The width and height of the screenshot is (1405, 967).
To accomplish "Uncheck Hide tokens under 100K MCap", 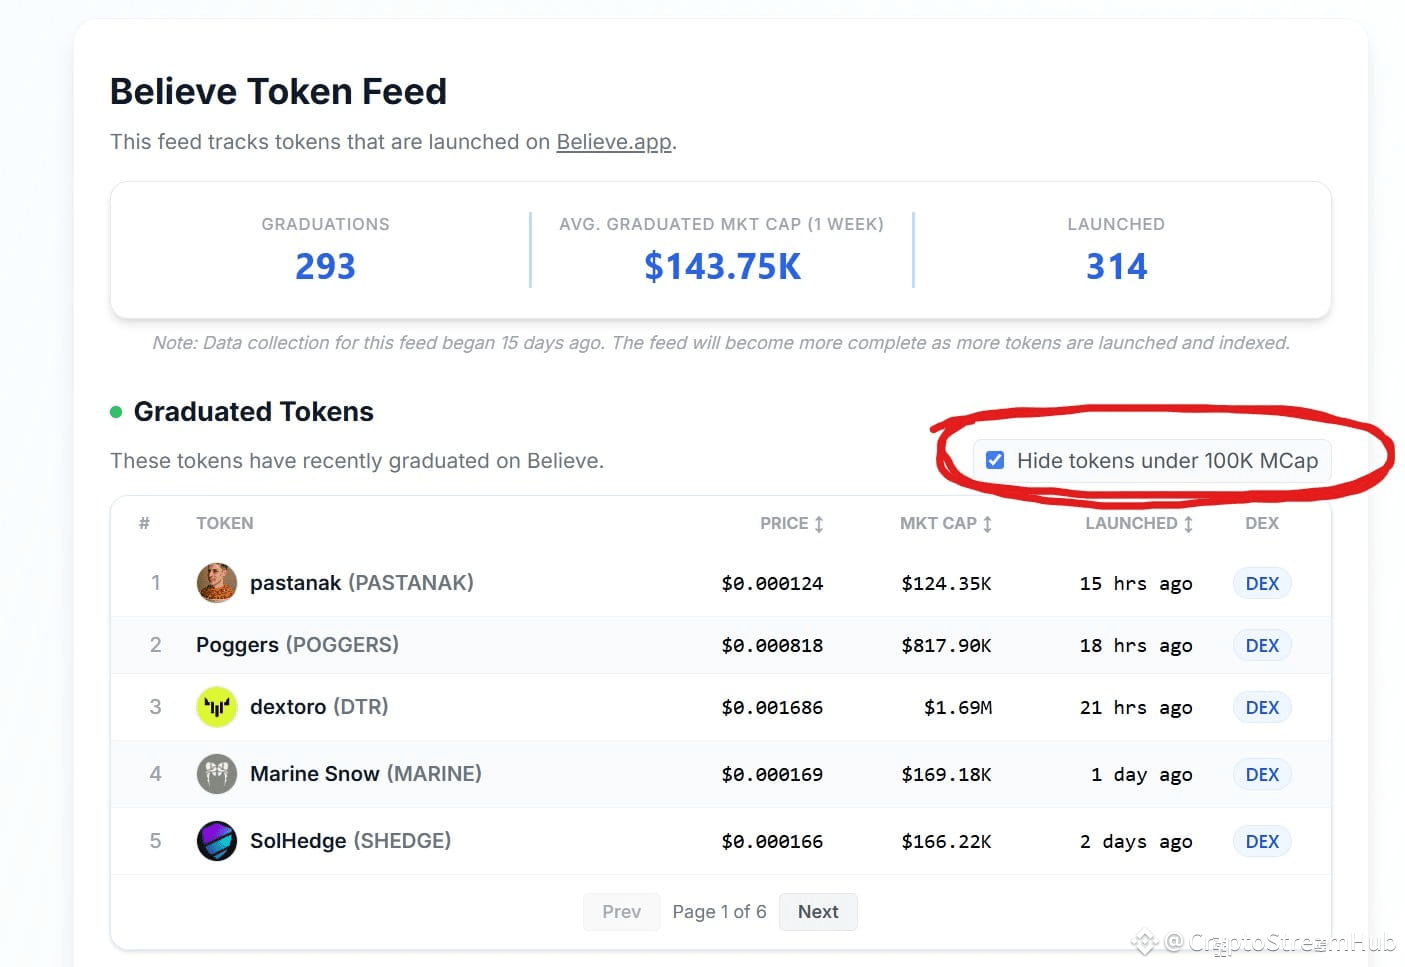I will [x=995, y=460].
